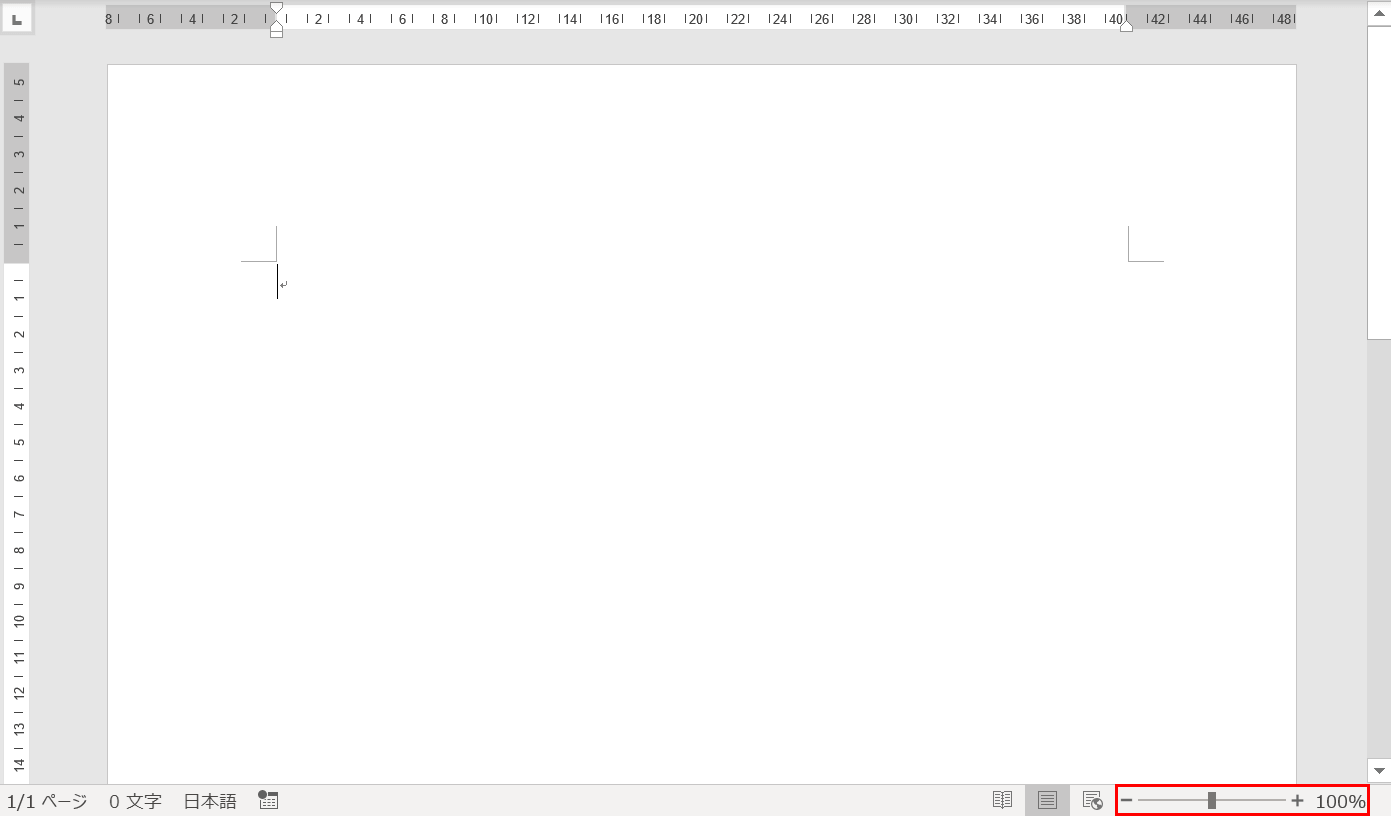The height and width of the screenshot is (816, 1391).
Task: Click the zoom in plus button
Action: point(1297,800)
